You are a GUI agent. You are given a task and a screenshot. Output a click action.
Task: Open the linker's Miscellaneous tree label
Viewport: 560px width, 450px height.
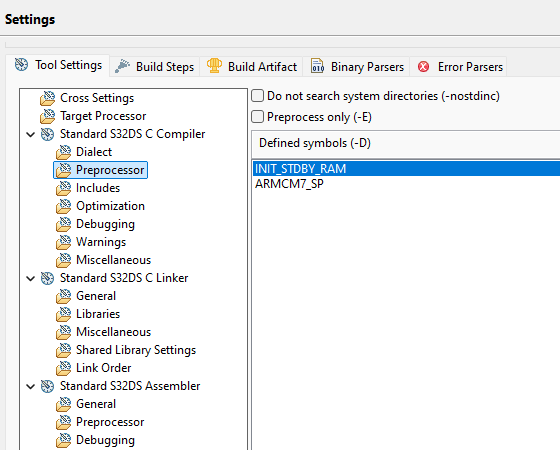114,332
